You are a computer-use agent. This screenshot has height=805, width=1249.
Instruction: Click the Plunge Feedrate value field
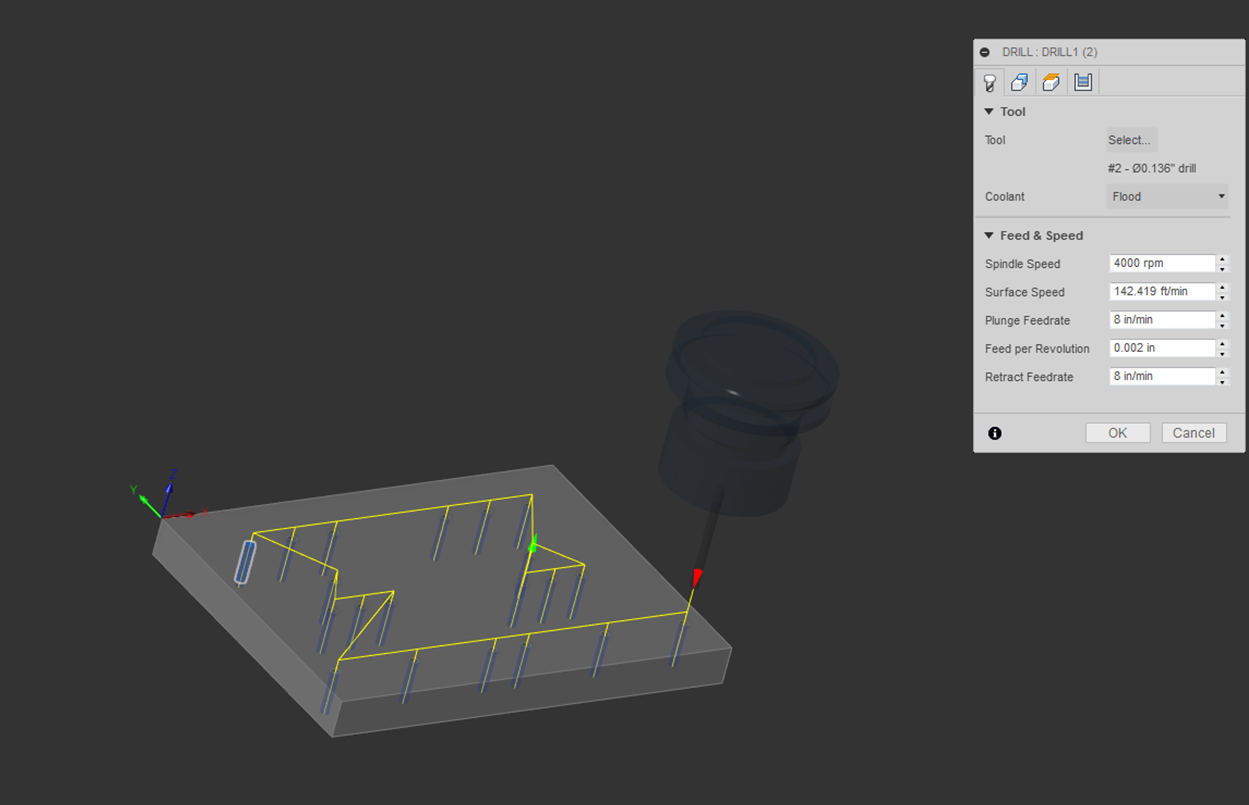[x=1162, y=321]
